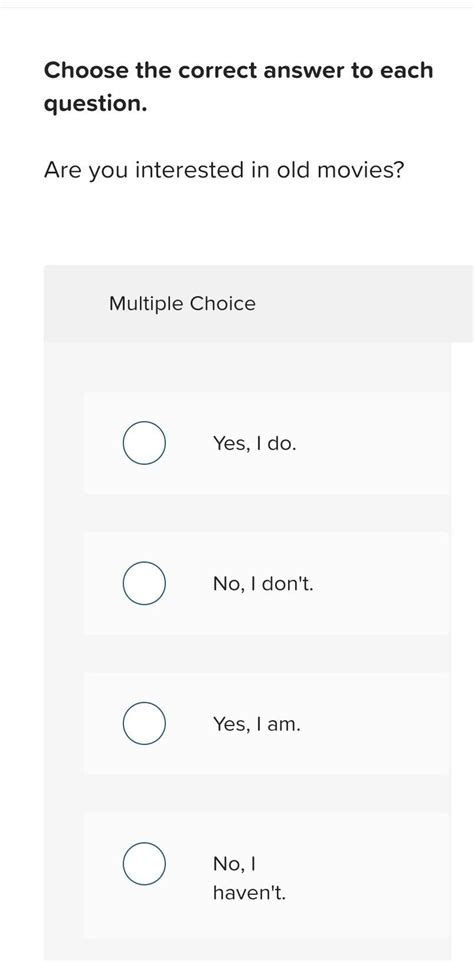This screenshot has width=474, height=962.
Task: Tap the "No, I haven't." answer text
Action: [x=249, y=878]
